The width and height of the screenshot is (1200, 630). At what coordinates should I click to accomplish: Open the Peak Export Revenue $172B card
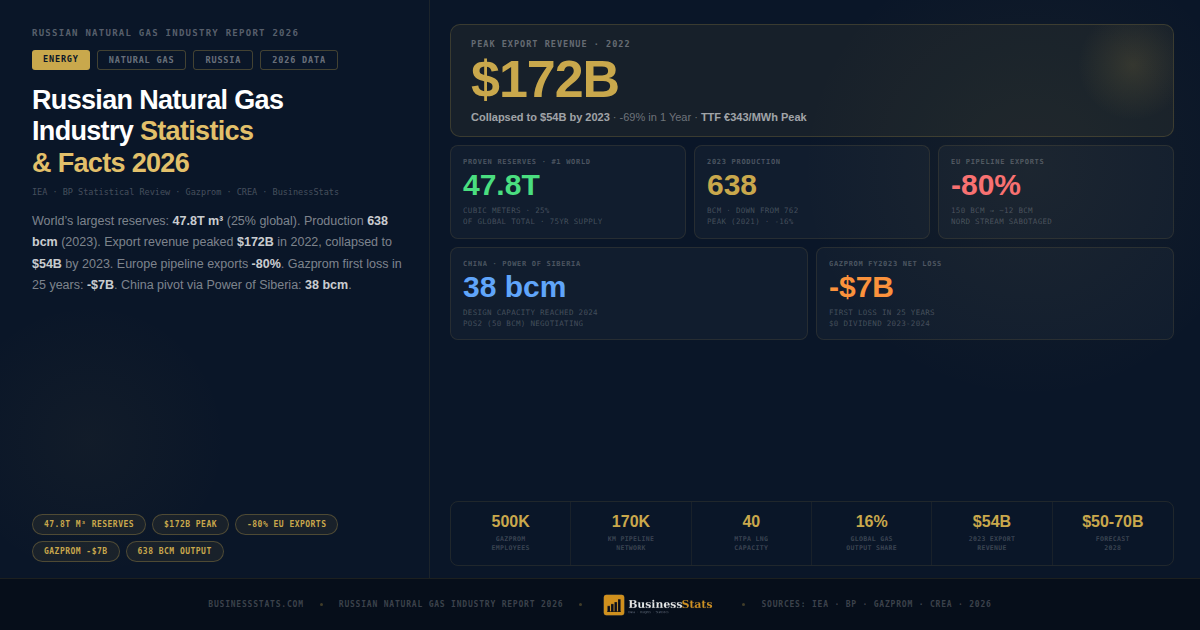coord(814,80)
